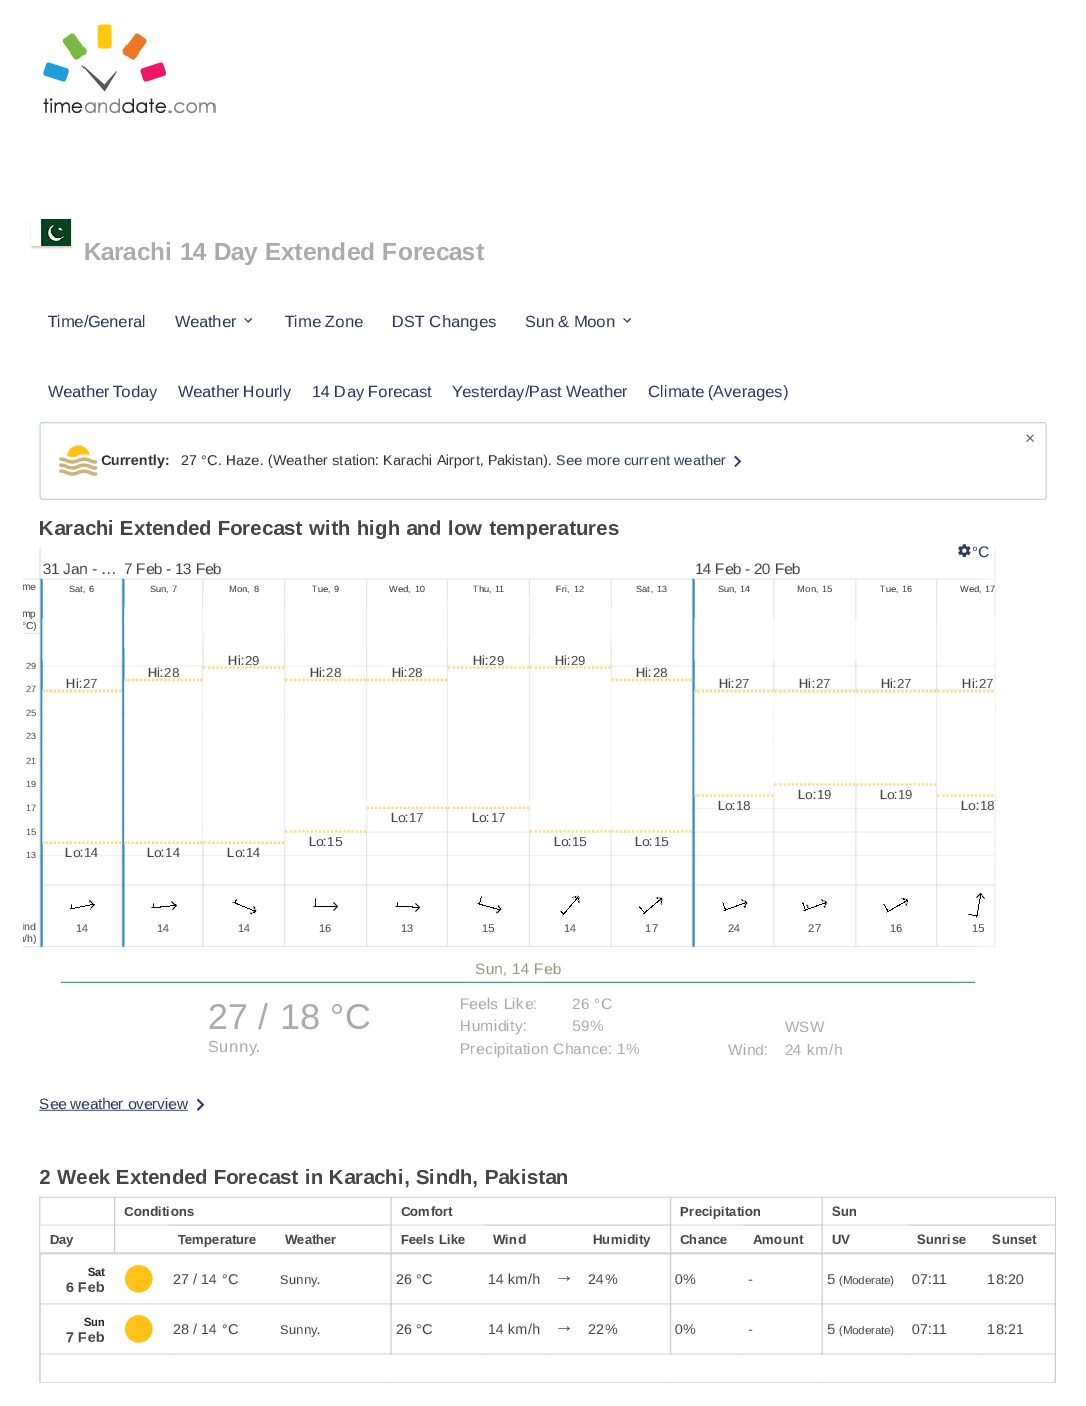This screenshot has width=1086, height=1406.
Task: Click sunny icon for Sun 7 Feb
Action: point(139,1329)
